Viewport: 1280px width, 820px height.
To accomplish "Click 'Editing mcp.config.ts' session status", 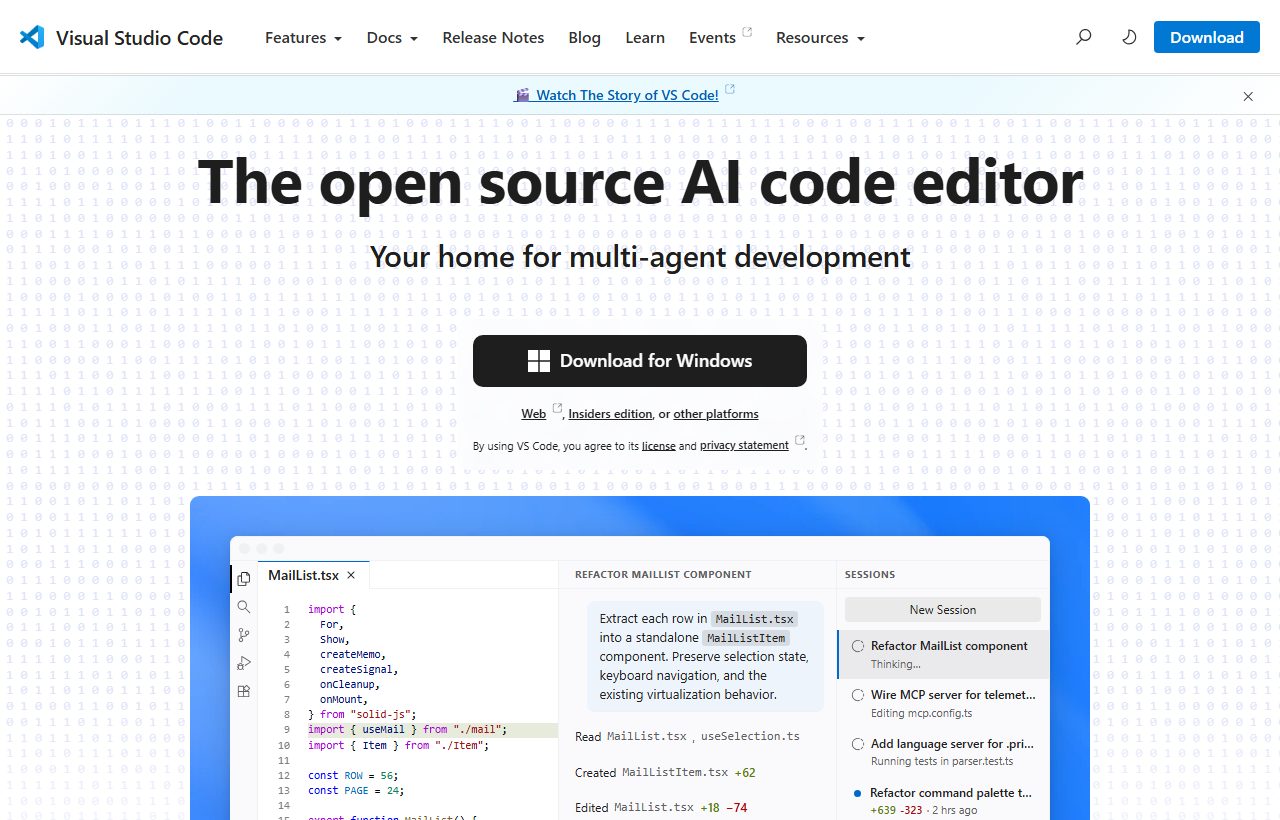I will click(x=921, y=713).
